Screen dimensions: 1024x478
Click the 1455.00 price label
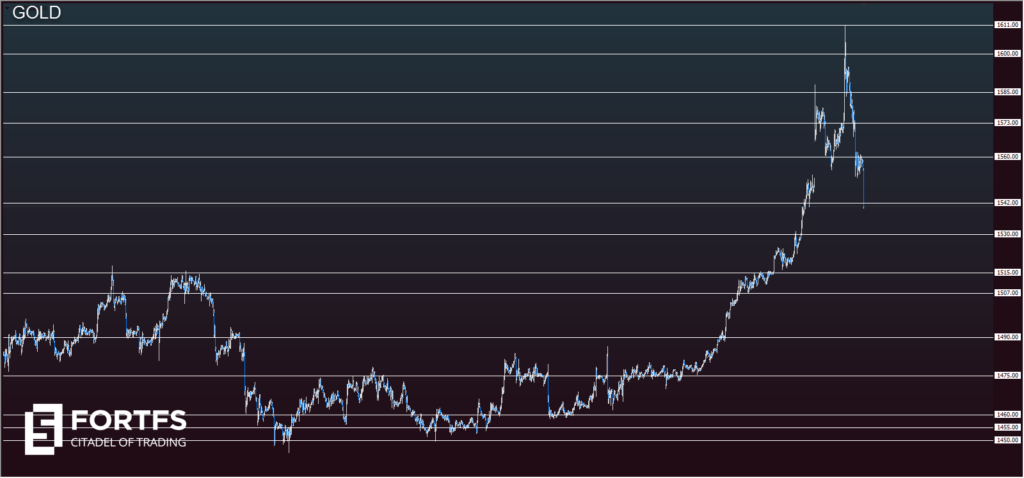click(x=1006, y=427)
